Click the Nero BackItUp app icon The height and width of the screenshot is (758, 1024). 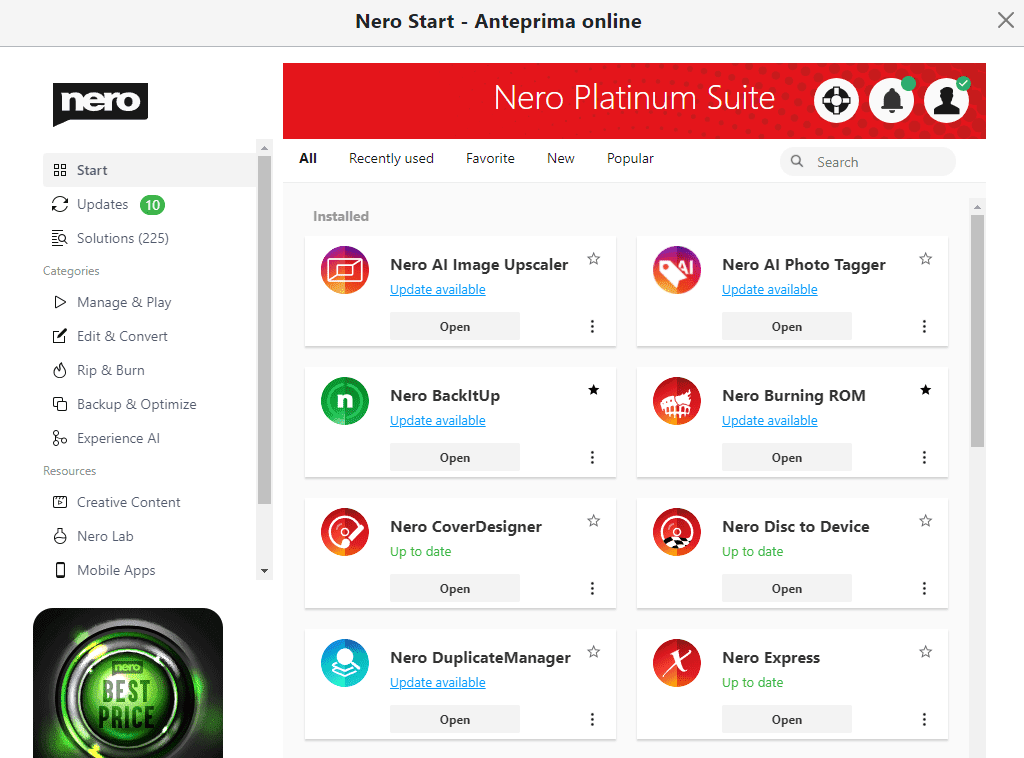(x=345, y=401)
